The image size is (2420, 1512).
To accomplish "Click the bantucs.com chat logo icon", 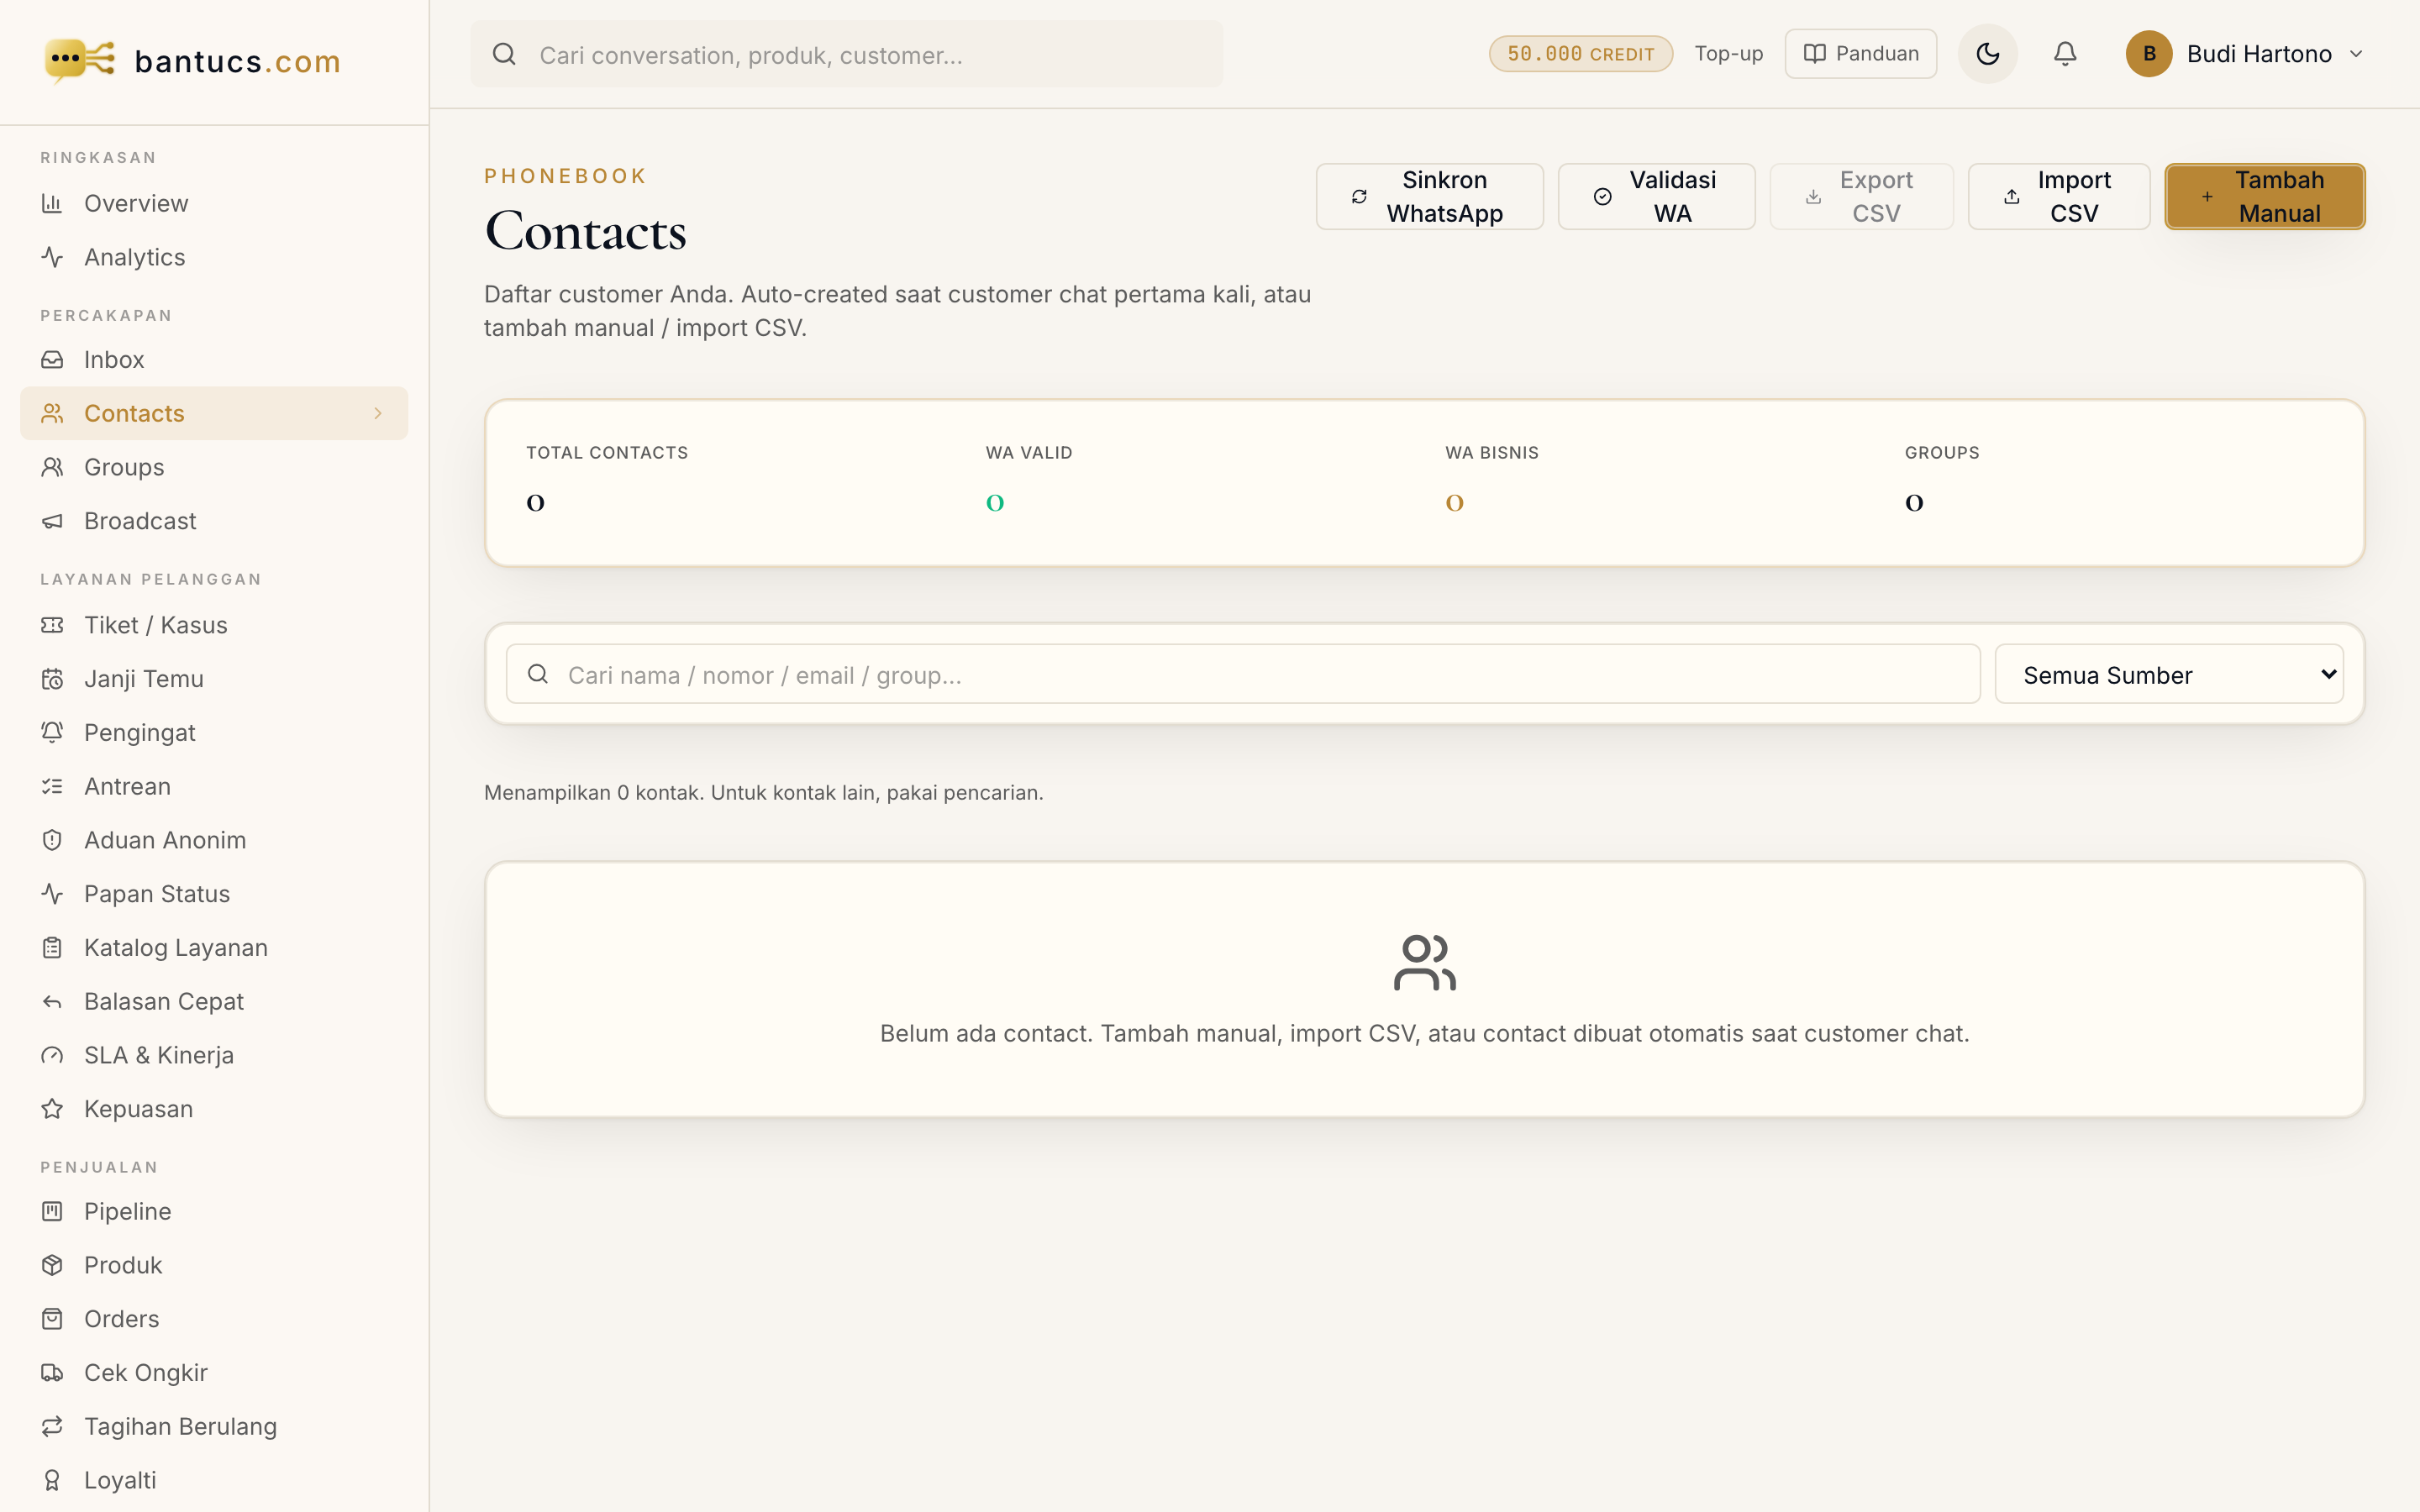I will tap(80, 60).
